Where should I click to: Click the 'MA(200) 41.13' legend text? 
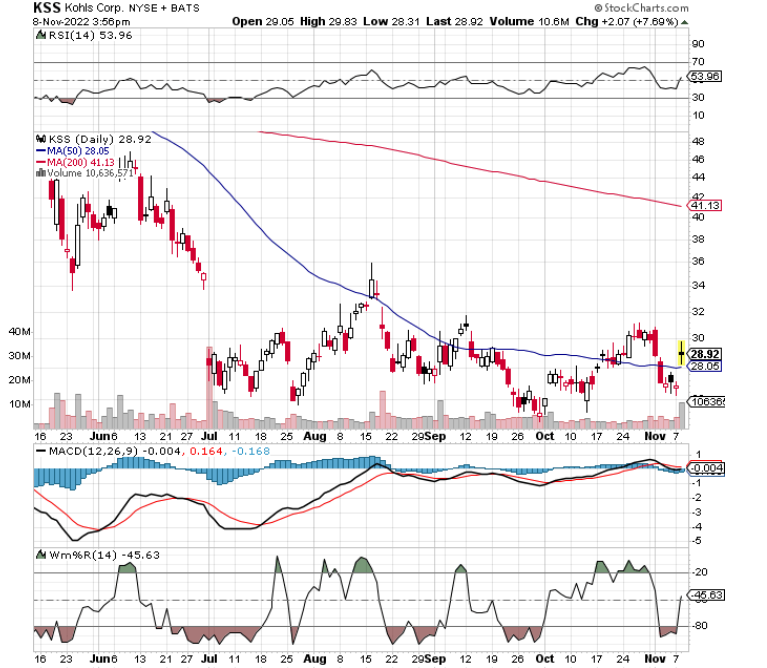pos(81,162)
